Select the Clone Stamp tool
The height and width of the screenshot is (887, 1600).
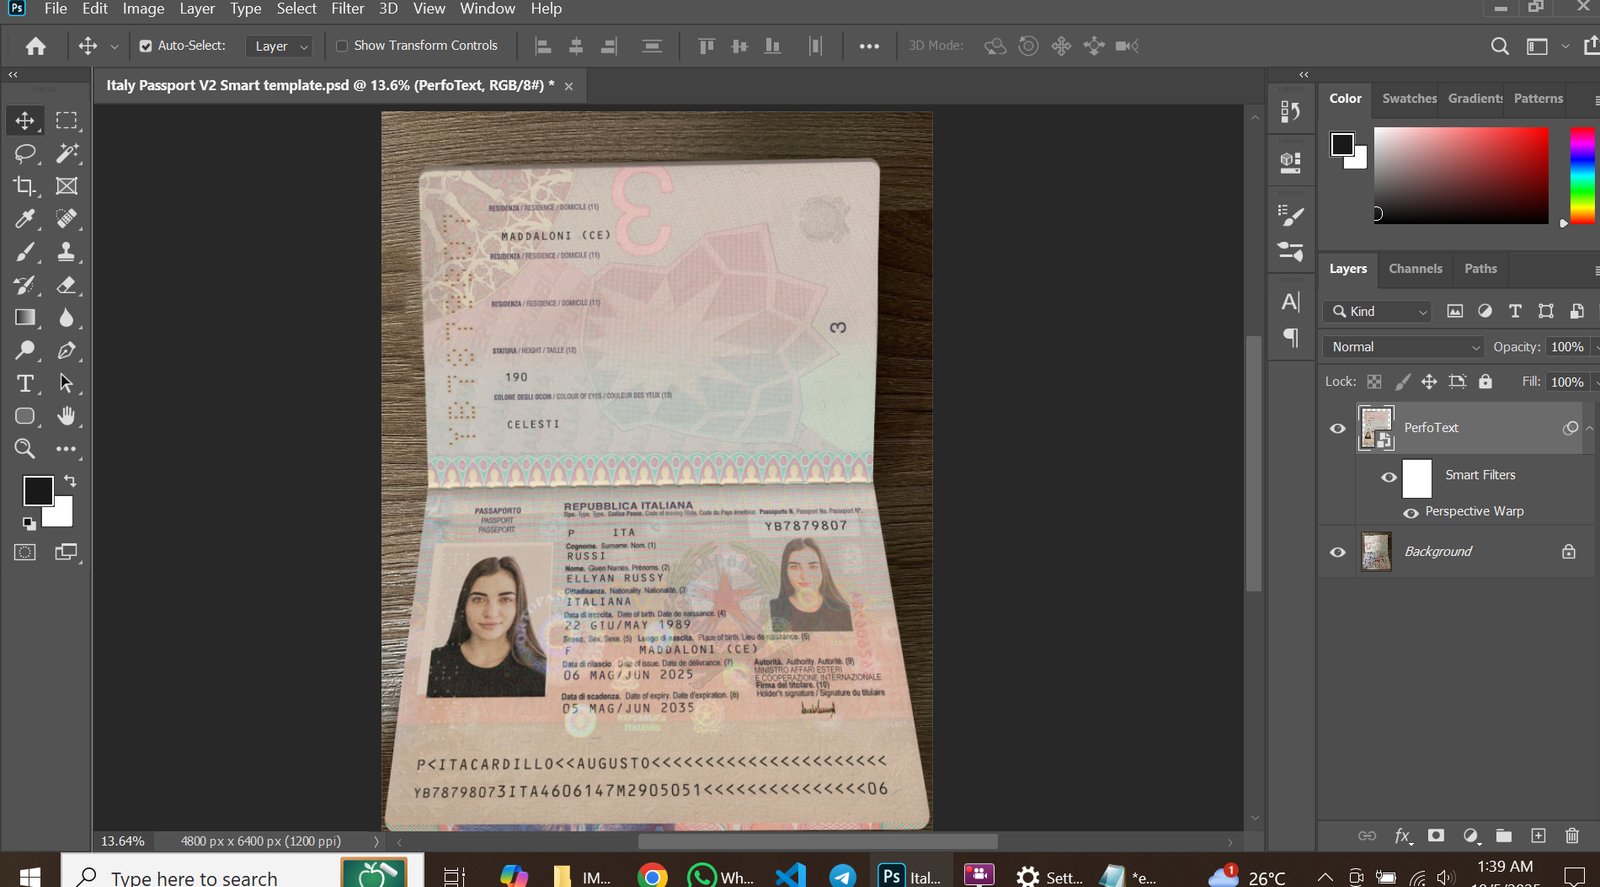(66, 252)
